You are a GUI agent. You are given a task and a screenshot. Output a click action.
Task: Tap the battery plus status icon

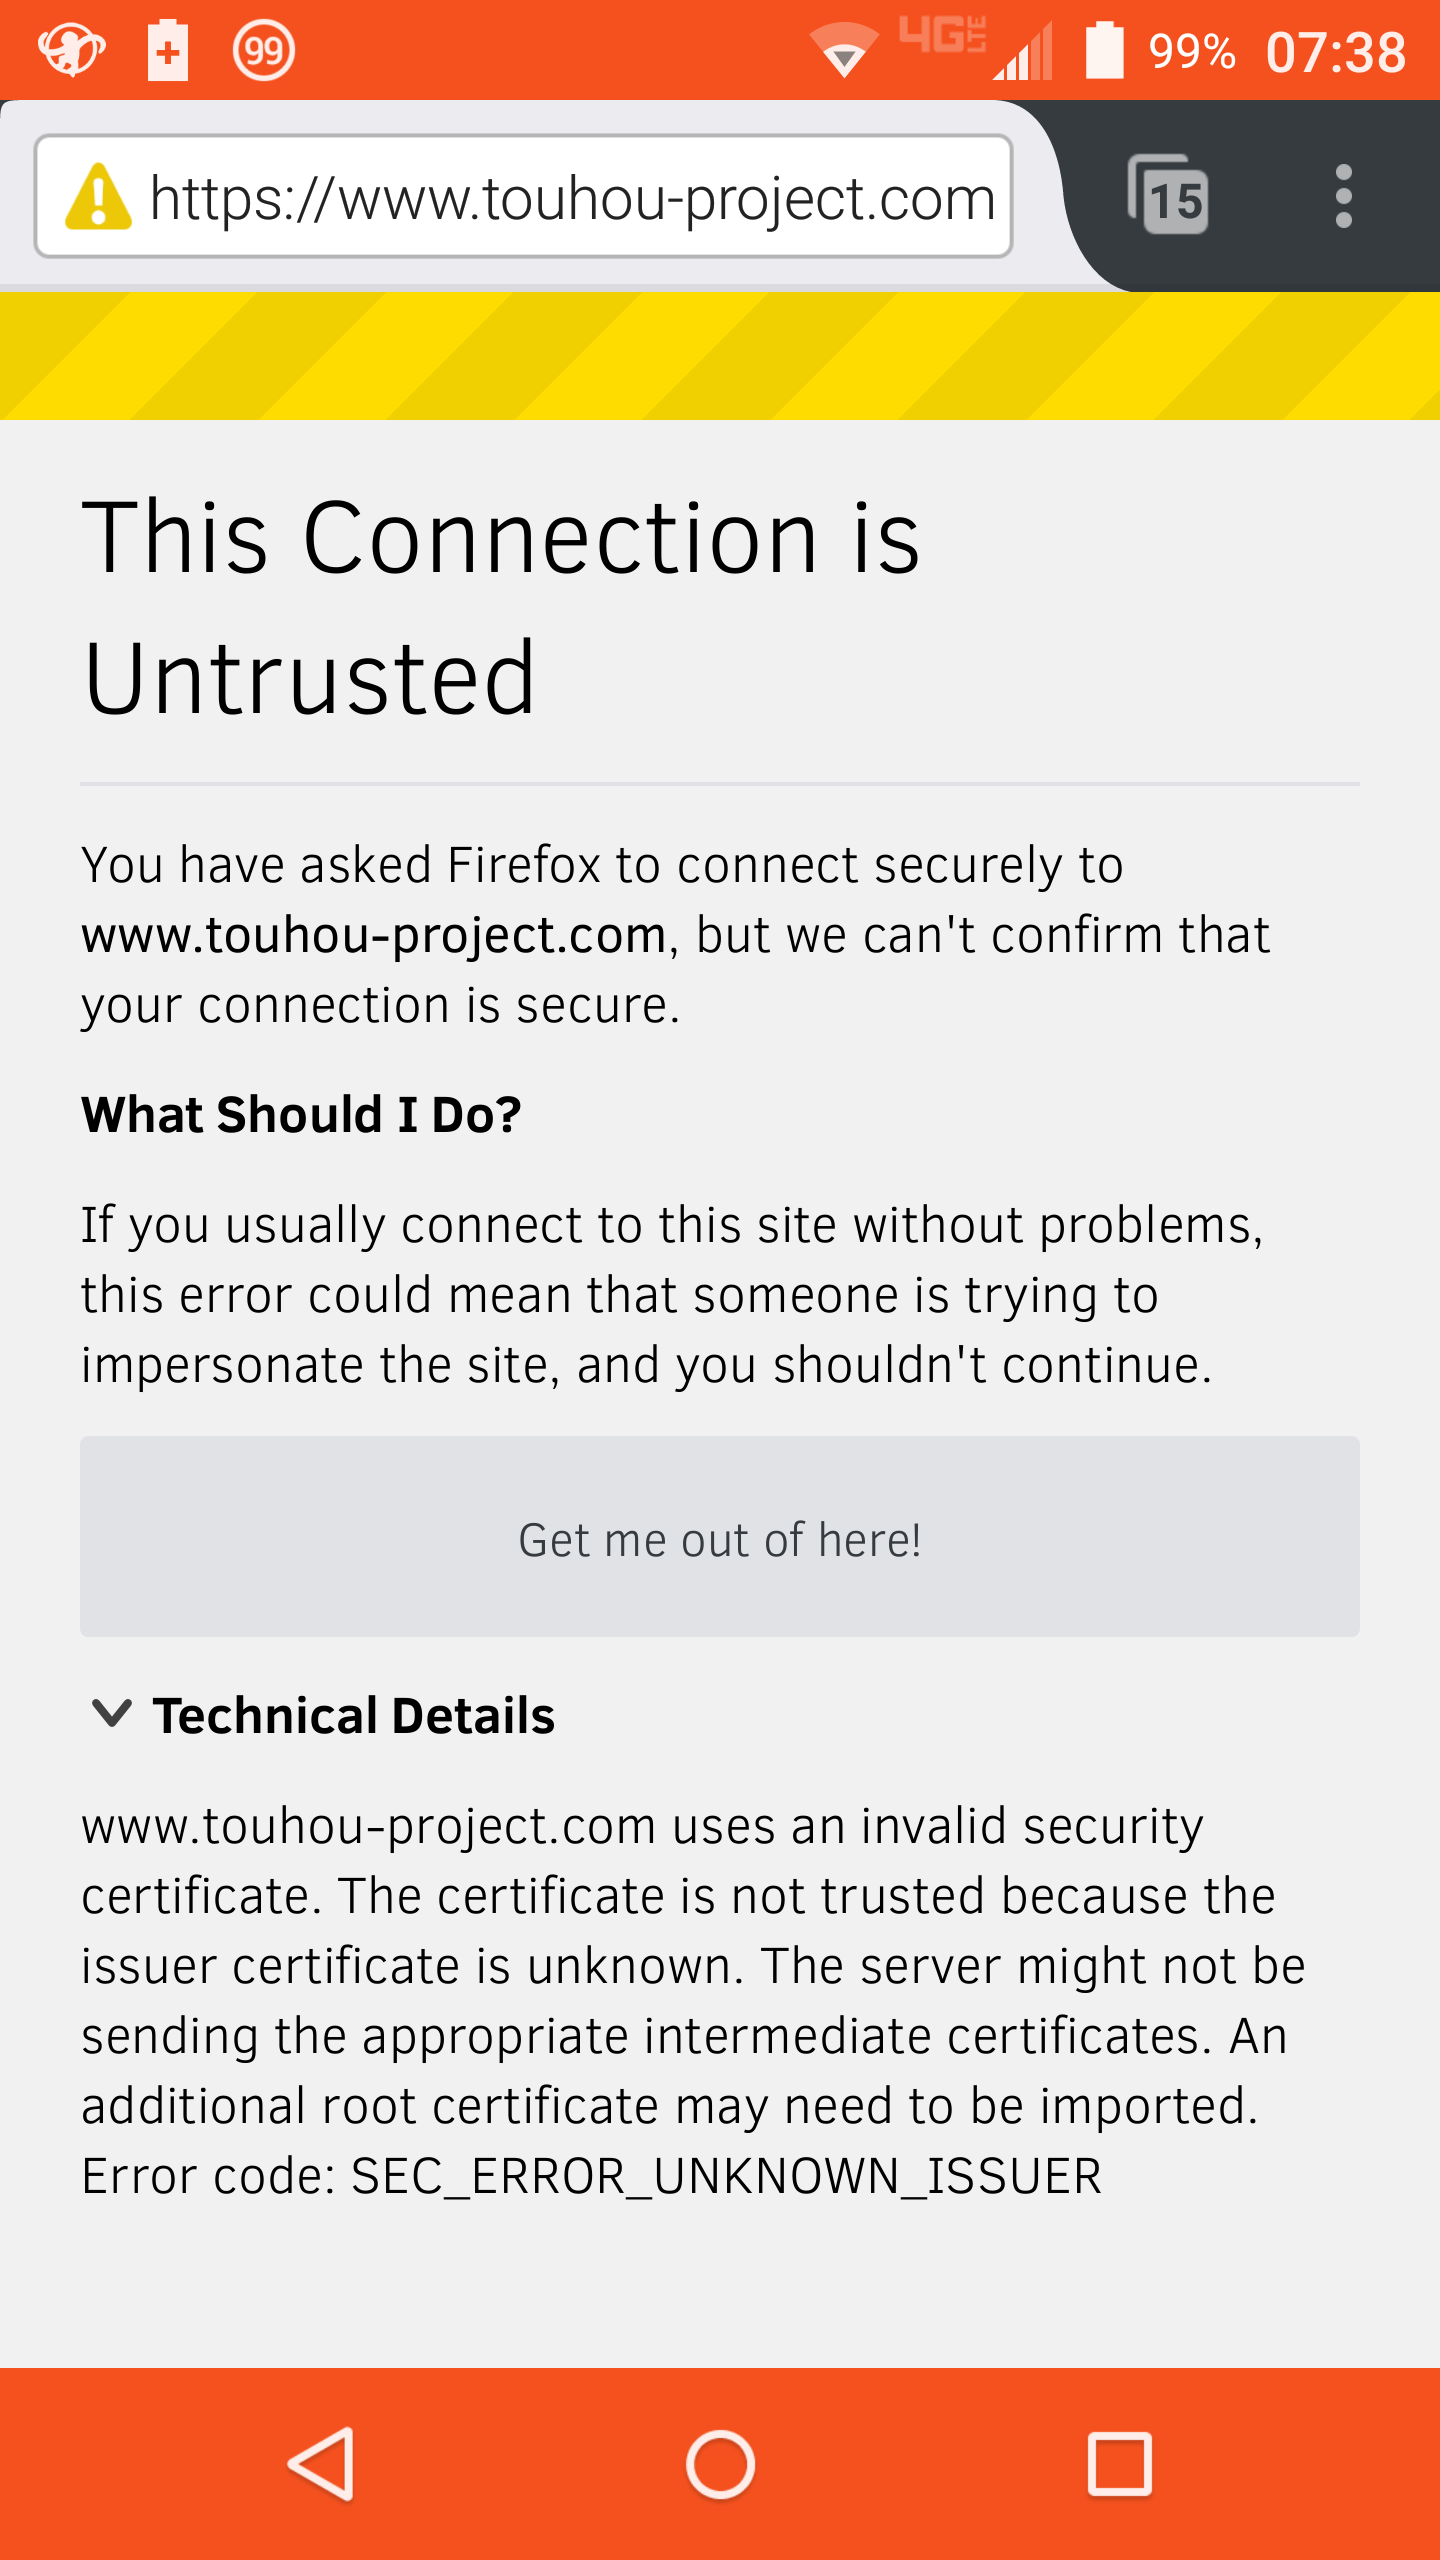pyautogui.click(x=168, y=50)
